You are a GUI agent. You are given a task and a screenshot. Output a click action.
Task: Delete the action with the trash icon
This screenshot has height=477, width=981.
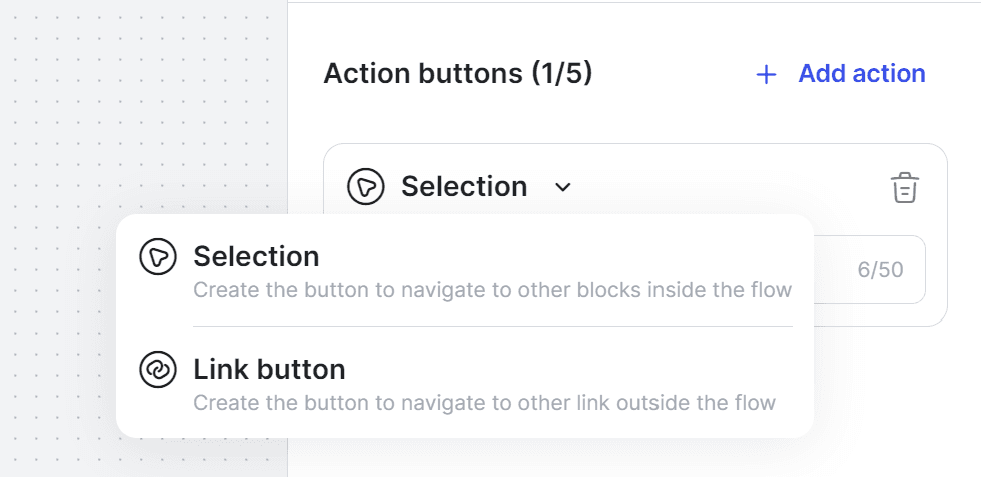tap(905, 187)
